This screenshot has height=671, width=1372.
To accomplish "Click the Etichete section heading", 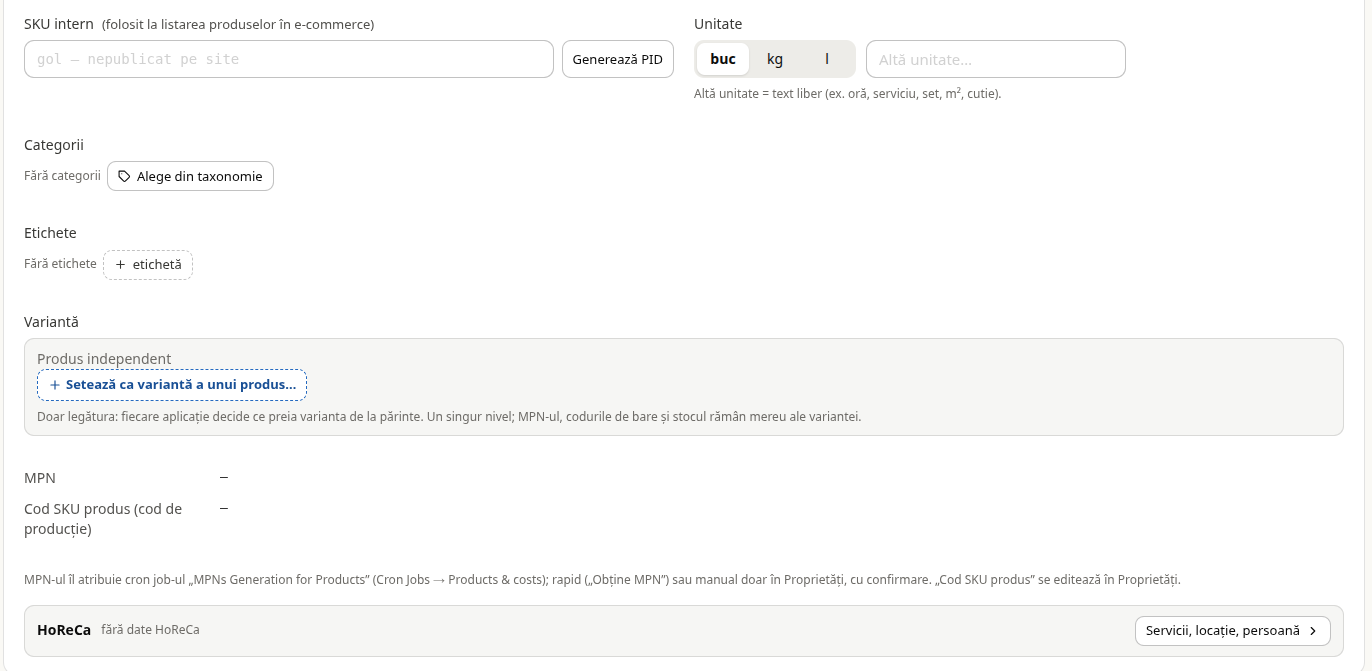I will 50,233.
